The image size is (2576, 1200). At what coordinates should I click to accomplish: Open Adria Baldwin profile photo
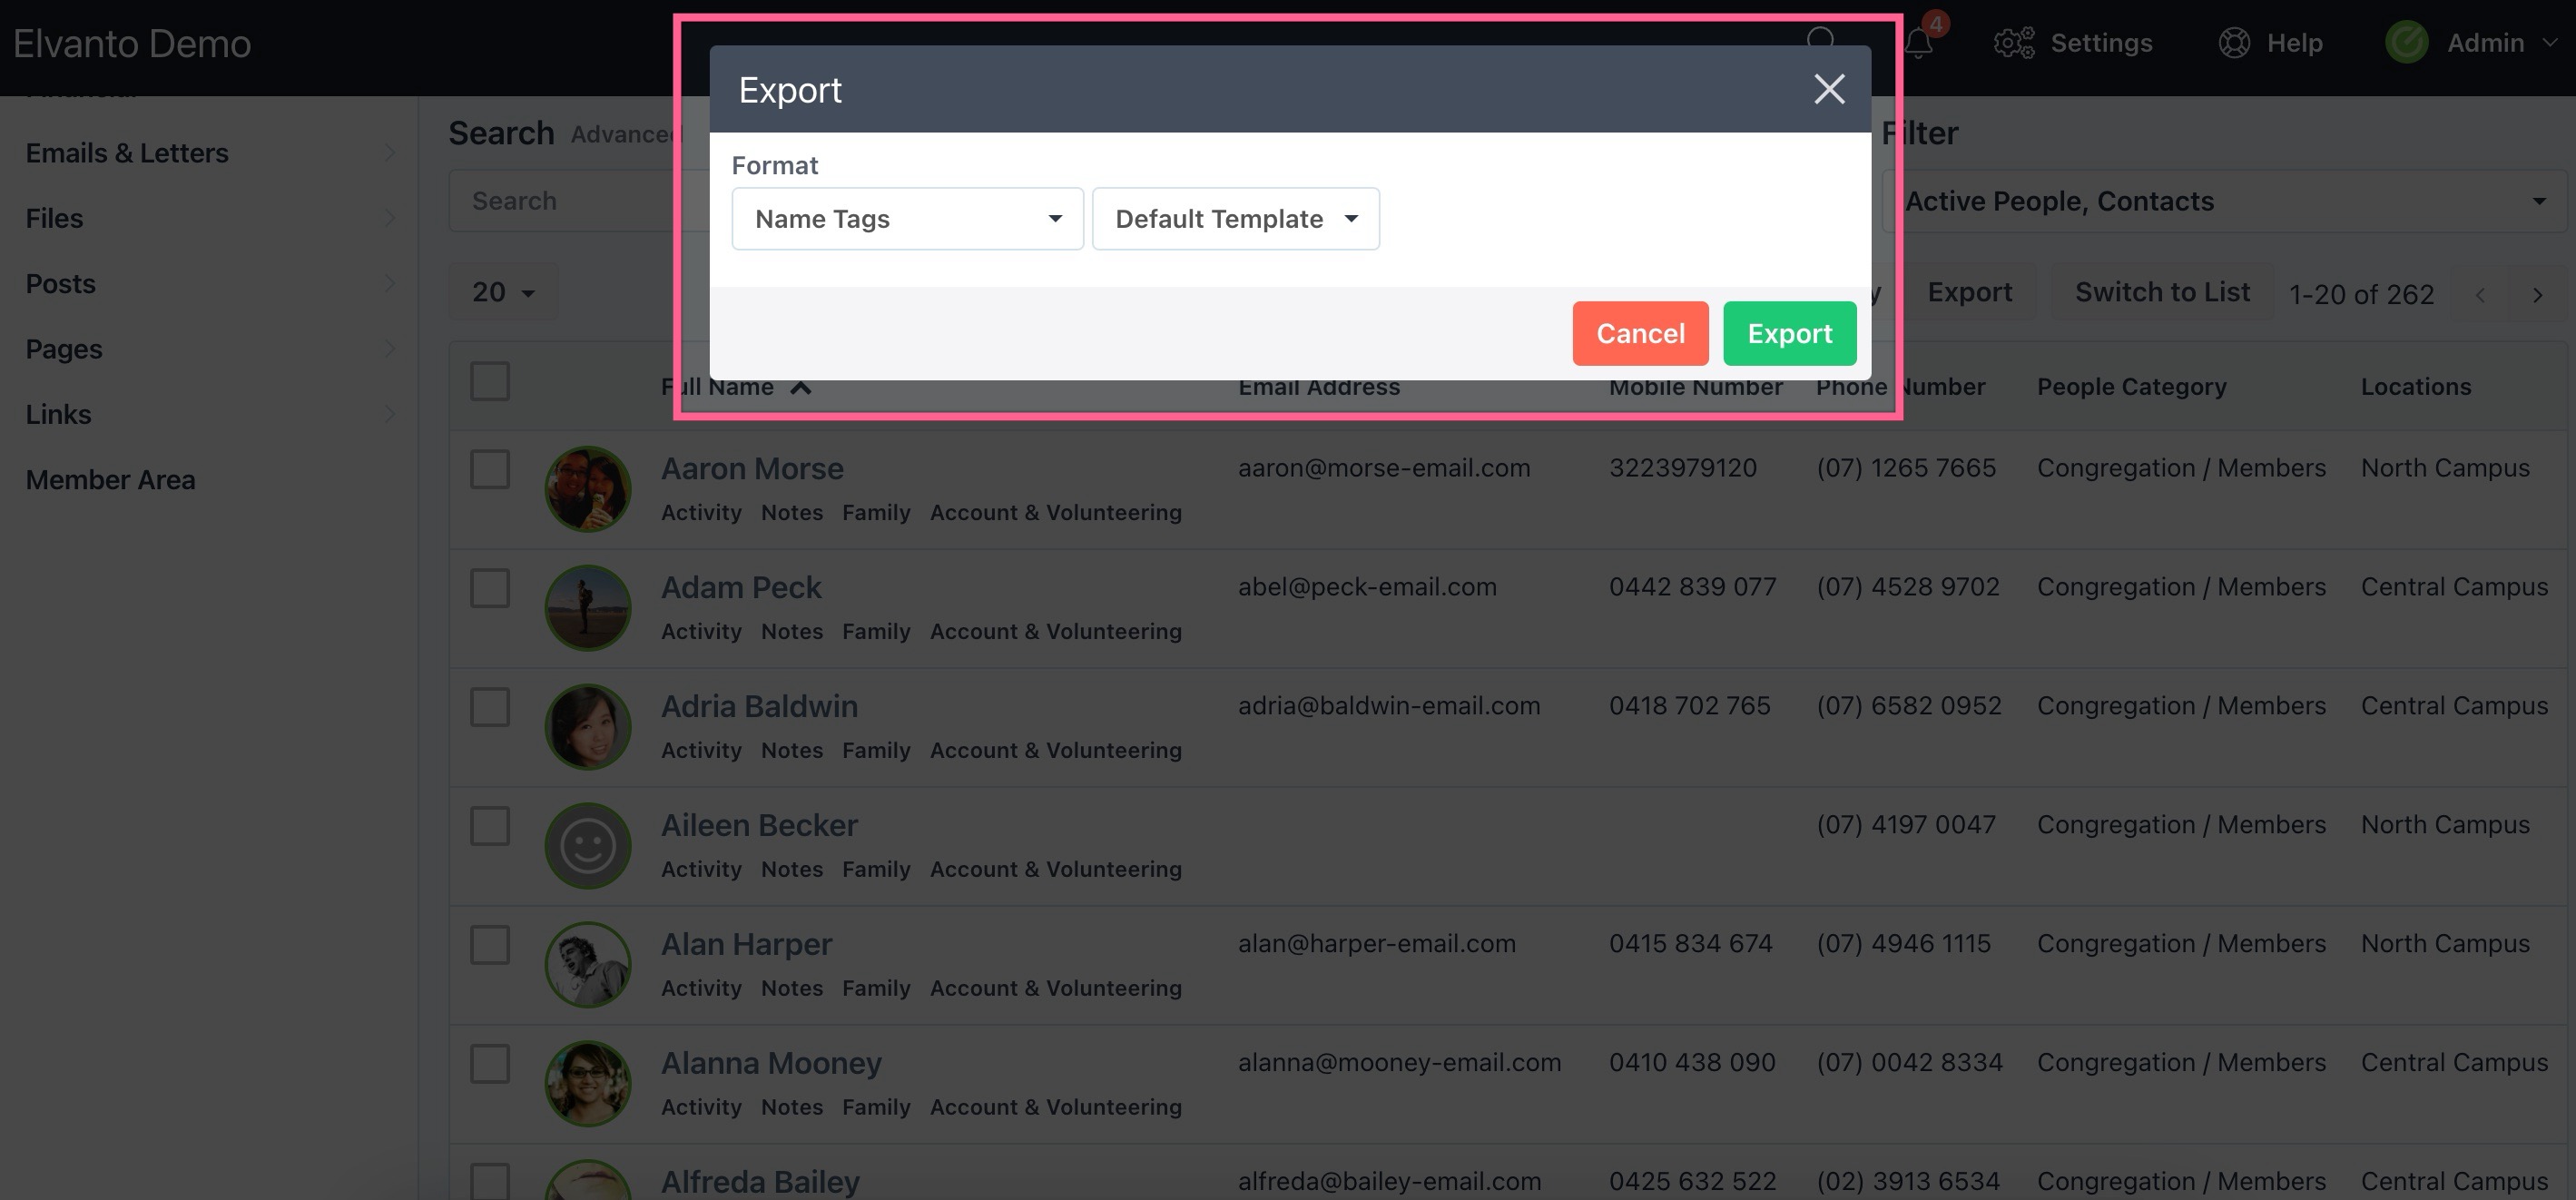588,727
